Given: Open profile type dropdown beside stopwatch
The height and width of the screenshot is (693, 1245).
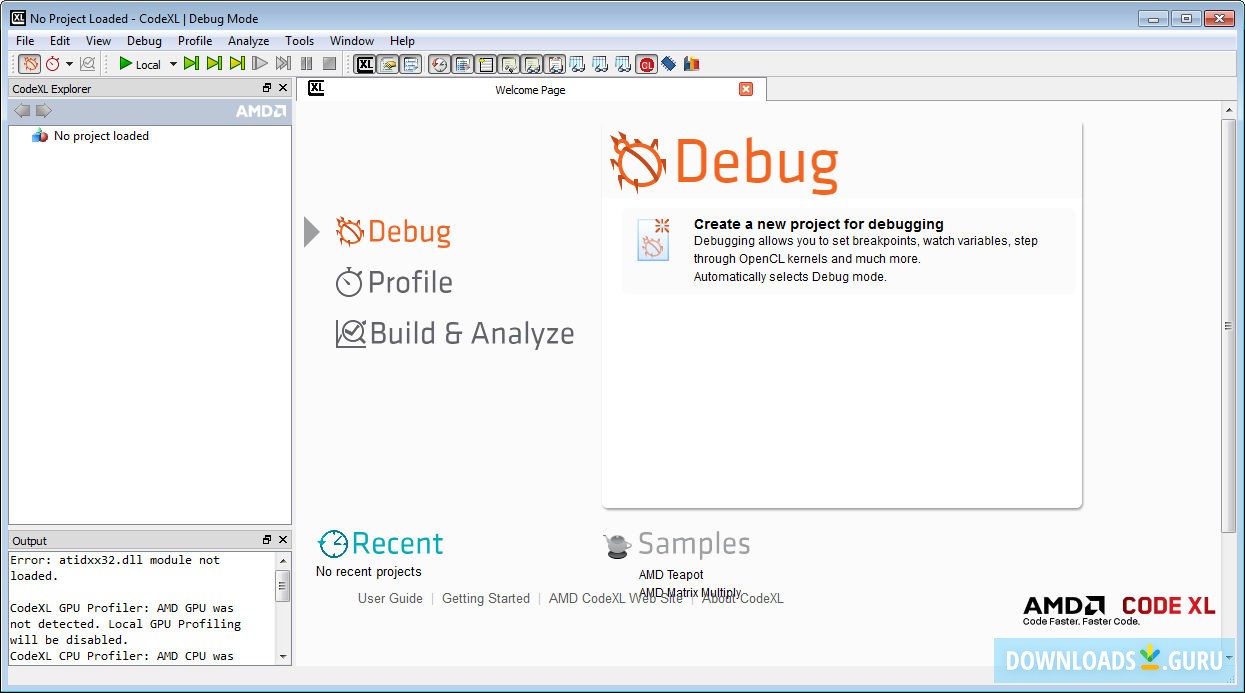Looking at the screenshot, I should [69, 64].
